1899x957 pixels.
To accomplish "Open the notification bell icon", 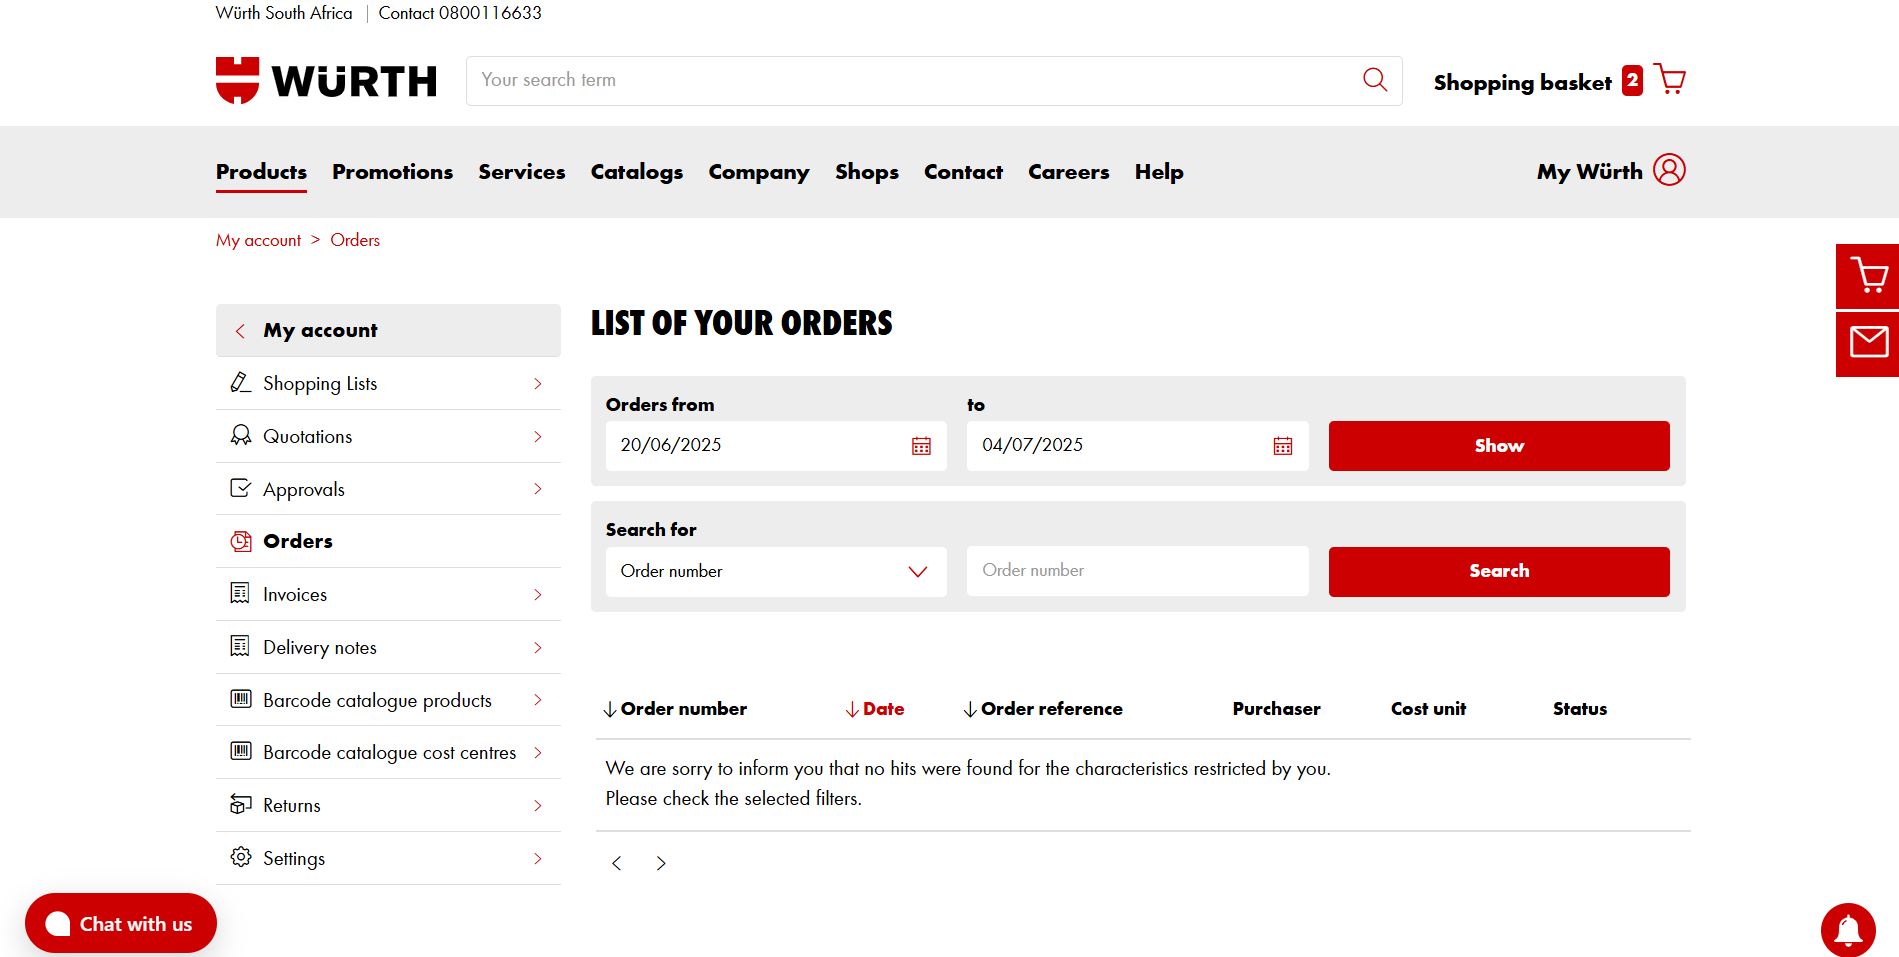I will coord(1848,930).
